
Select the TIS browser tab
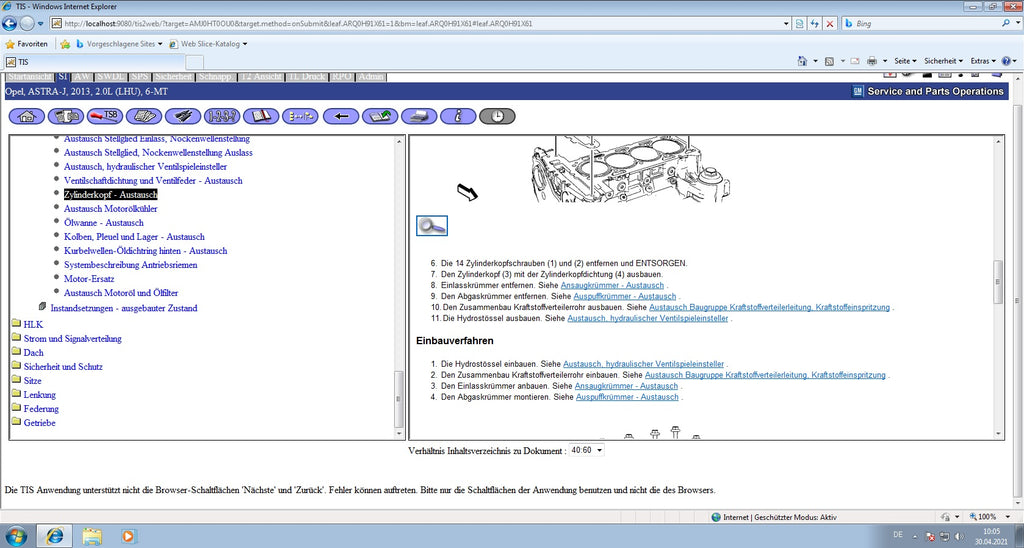[x=94, y=62]
